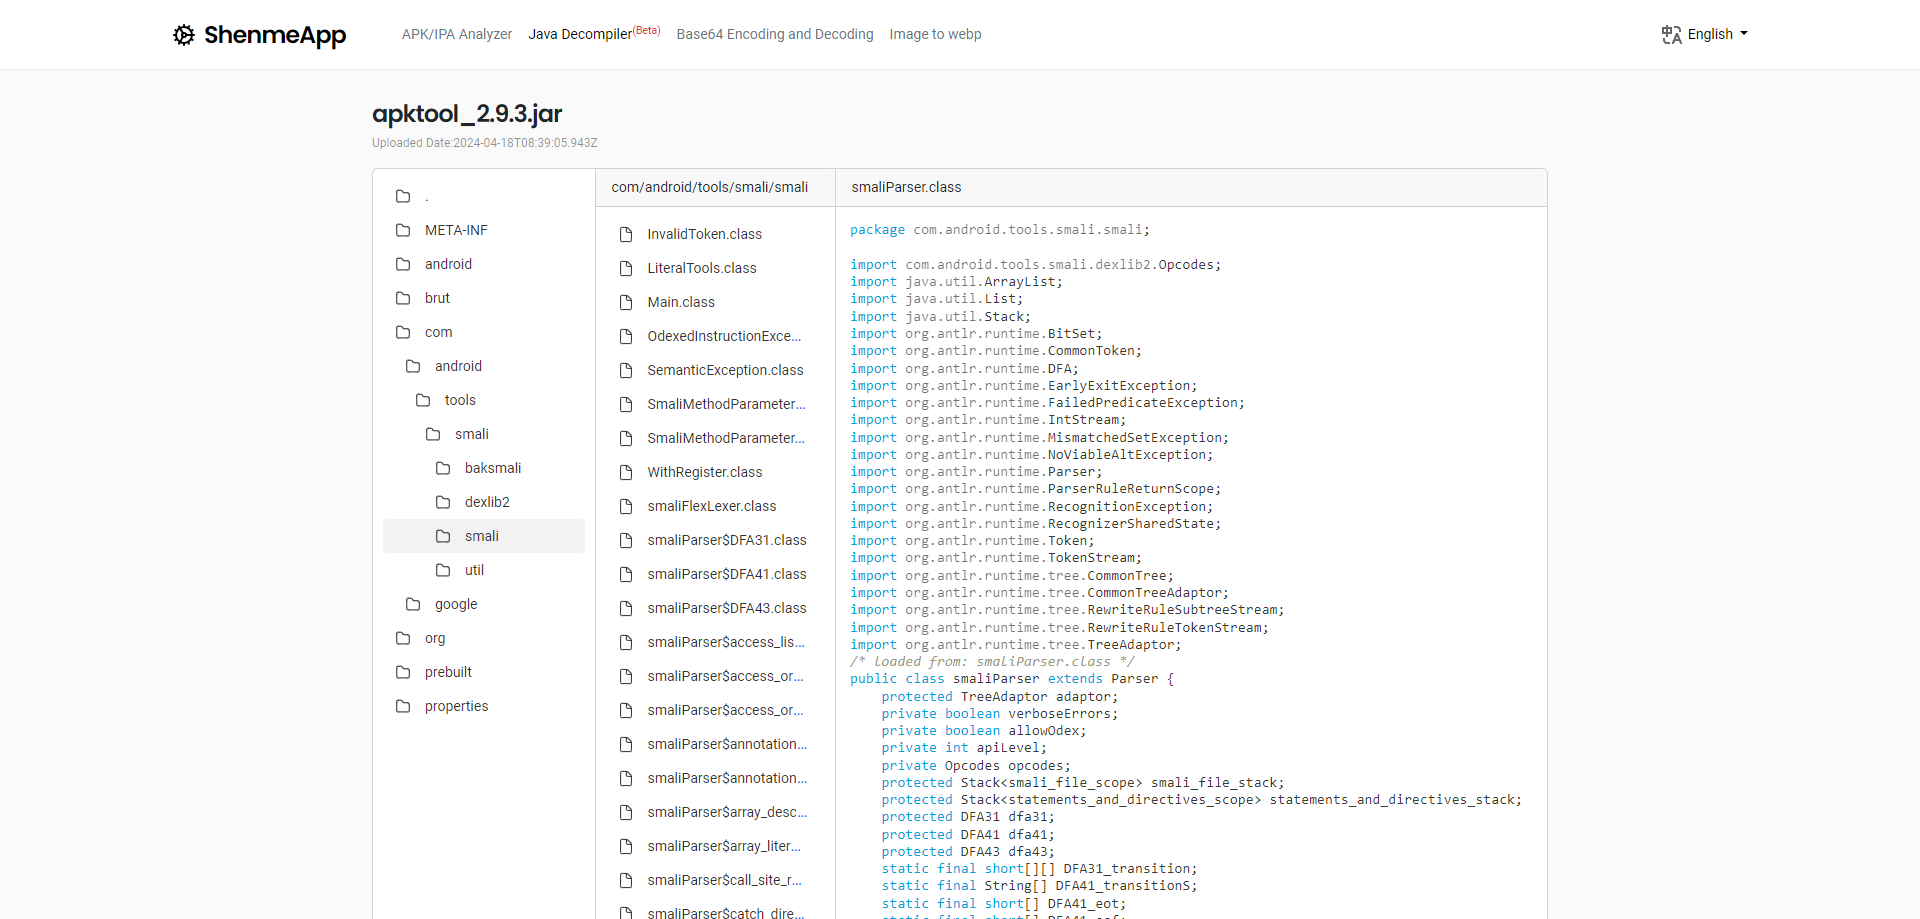Click the folder icon next to dexlib2
This screenshot has width=1920, height=919.
(x=443, y=502)
